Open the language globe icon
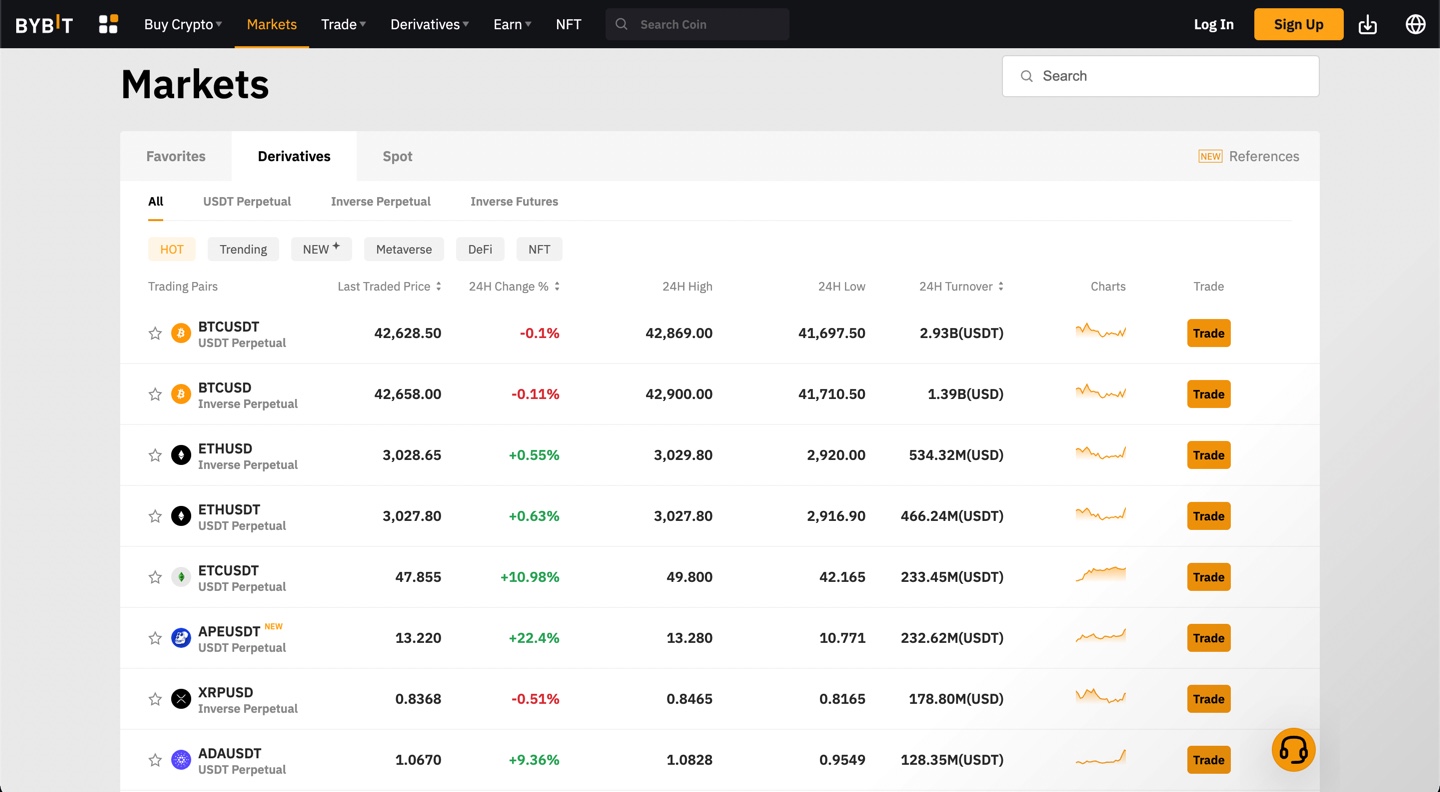The width and height of the screenshot is (1440, 792). pyautogui.click(x=1416, y=24)
